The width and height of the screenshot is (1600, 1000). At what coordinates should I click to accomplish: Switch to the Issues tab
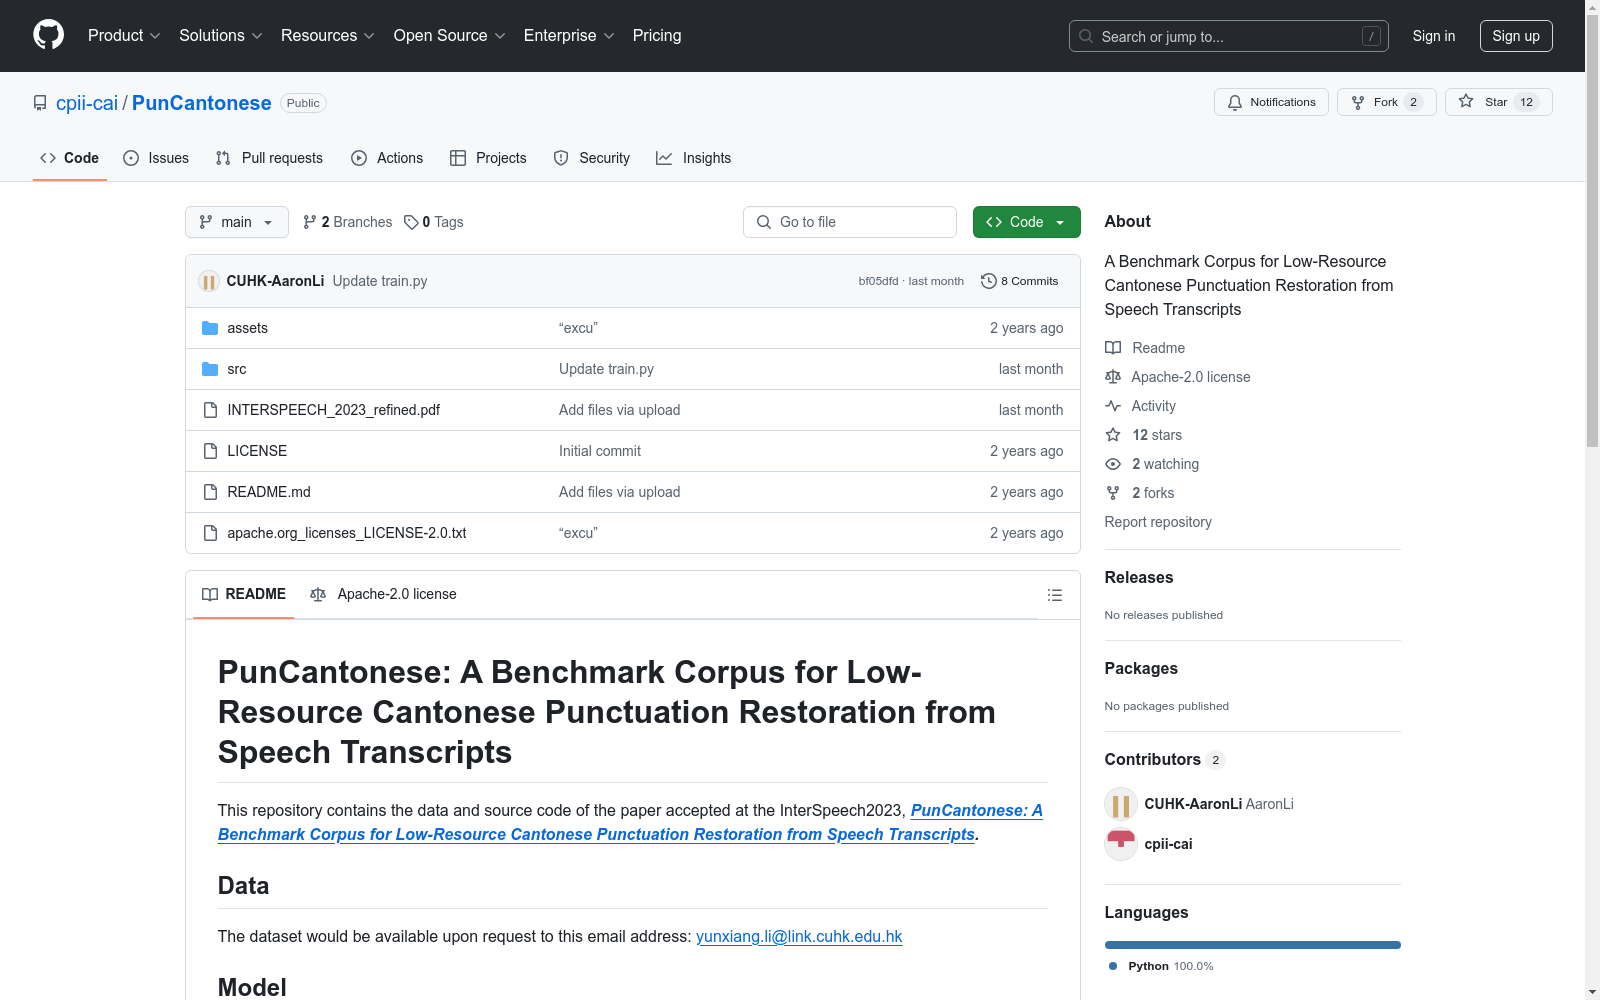[x=156, y=158]
